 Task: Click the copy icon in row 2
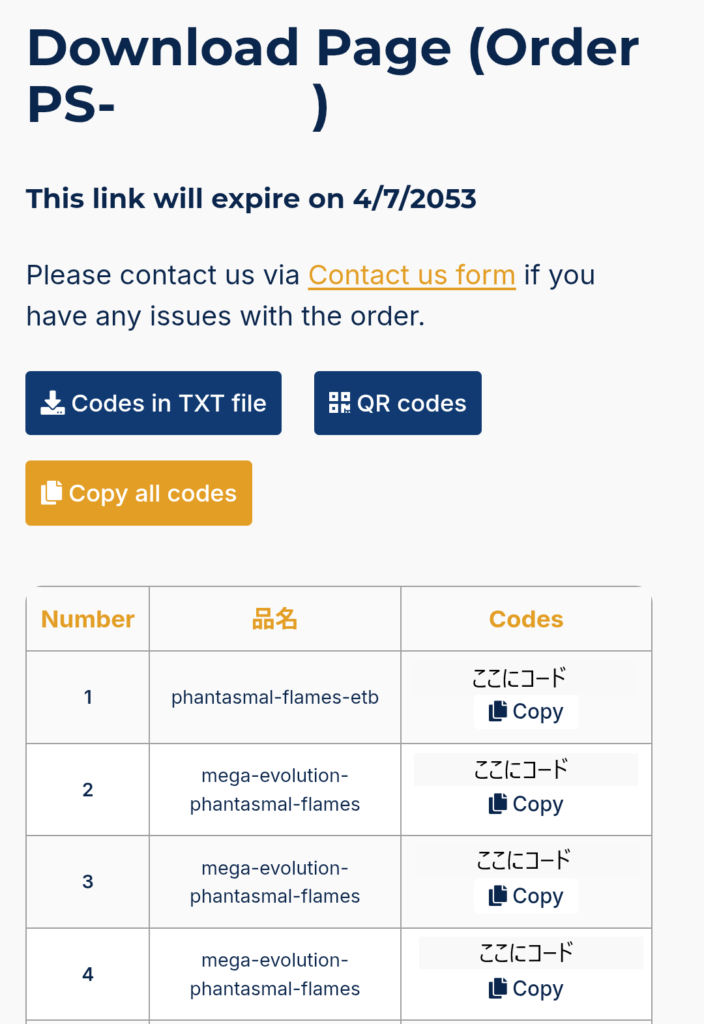(498, 804)
